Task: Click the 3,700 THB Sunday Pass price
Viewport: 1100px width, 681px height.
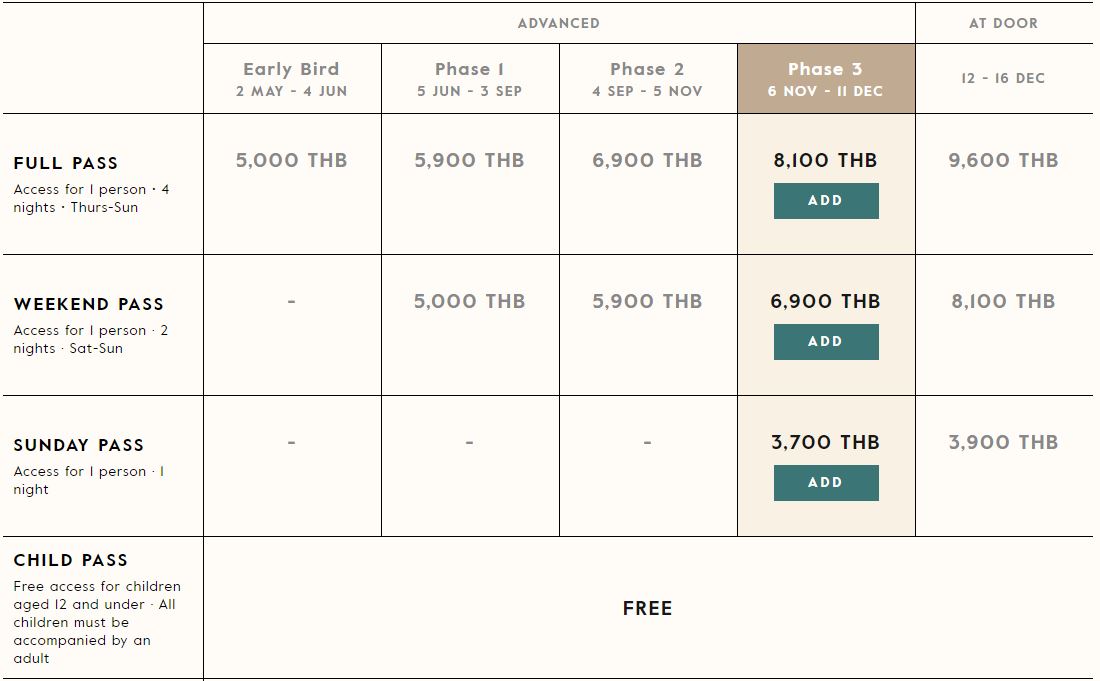Action: (x=826, y=442)
